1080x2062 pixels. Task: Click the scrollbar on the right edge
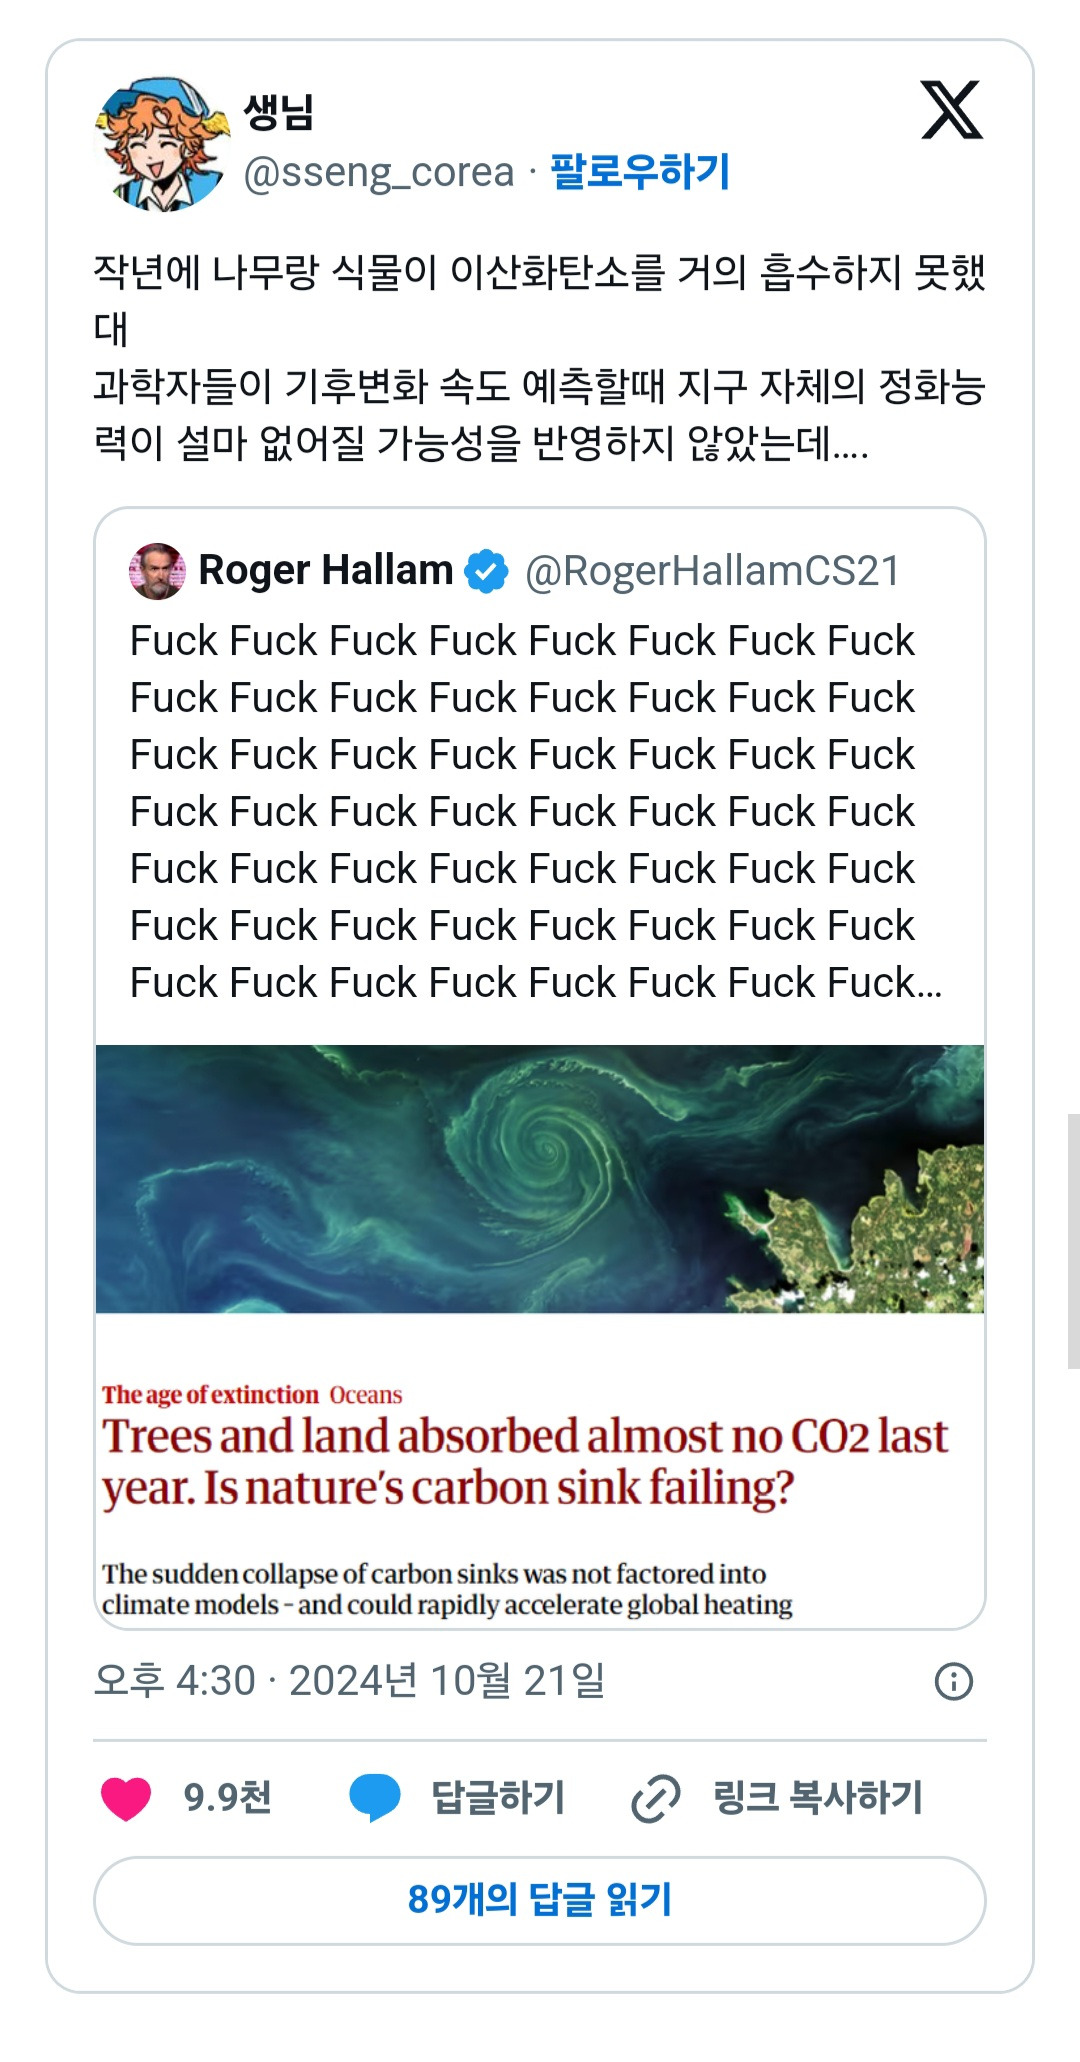(x=1073, y=1240)
